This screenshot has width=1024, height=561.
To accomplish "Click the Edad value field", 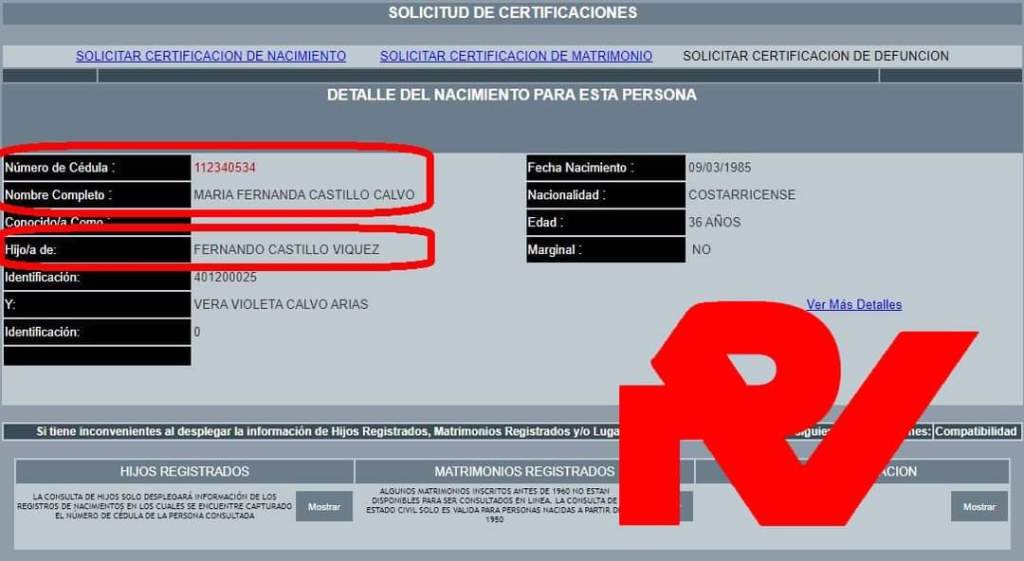I will coord(716,222).
